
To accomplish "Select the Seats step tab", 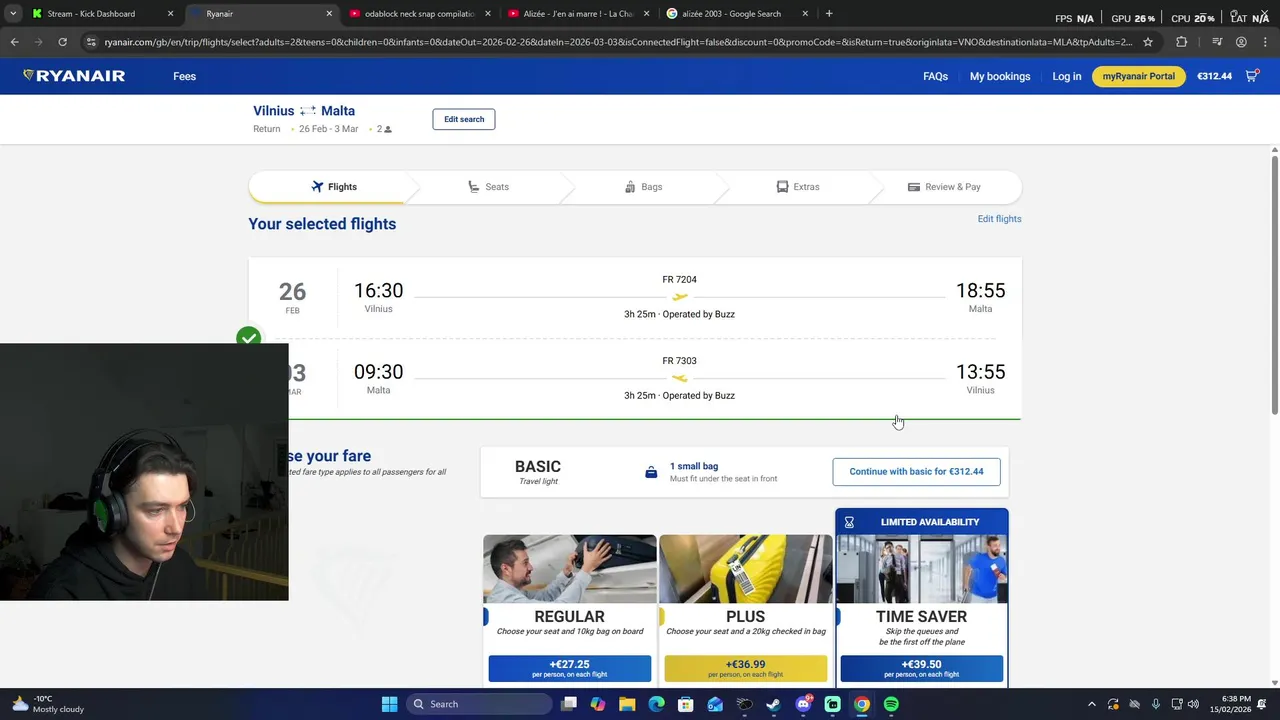I will point(488,187).
